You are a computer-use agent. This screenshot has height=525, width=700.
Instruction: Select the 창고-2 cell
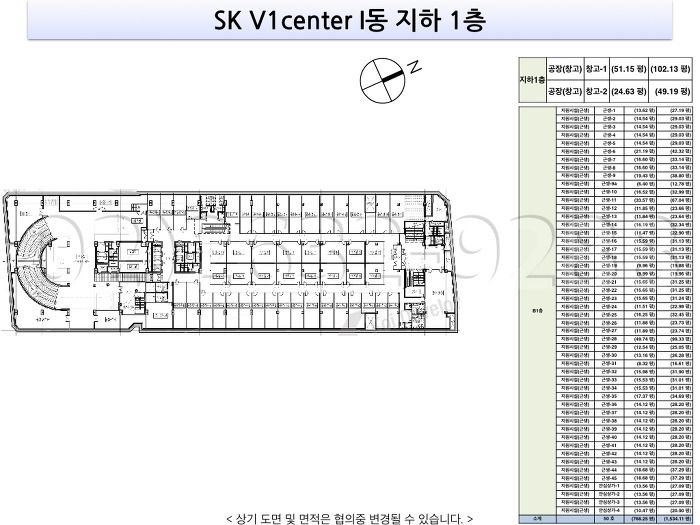pyautogui.click(x=596, y=92)
